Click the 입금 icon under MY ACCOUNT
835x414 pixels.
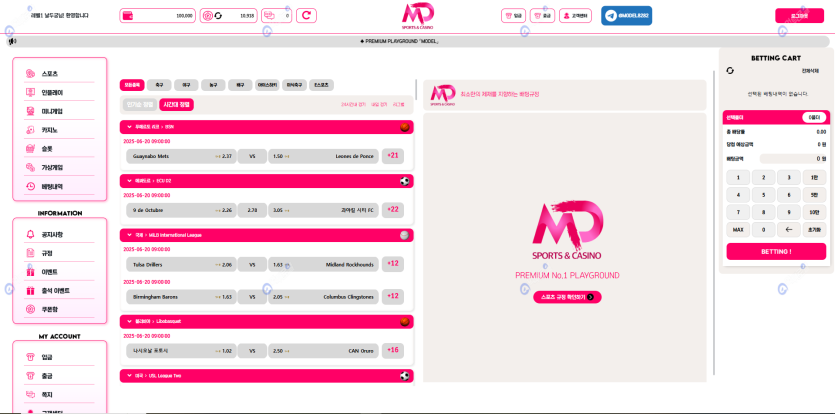click(x=30, y=357)
